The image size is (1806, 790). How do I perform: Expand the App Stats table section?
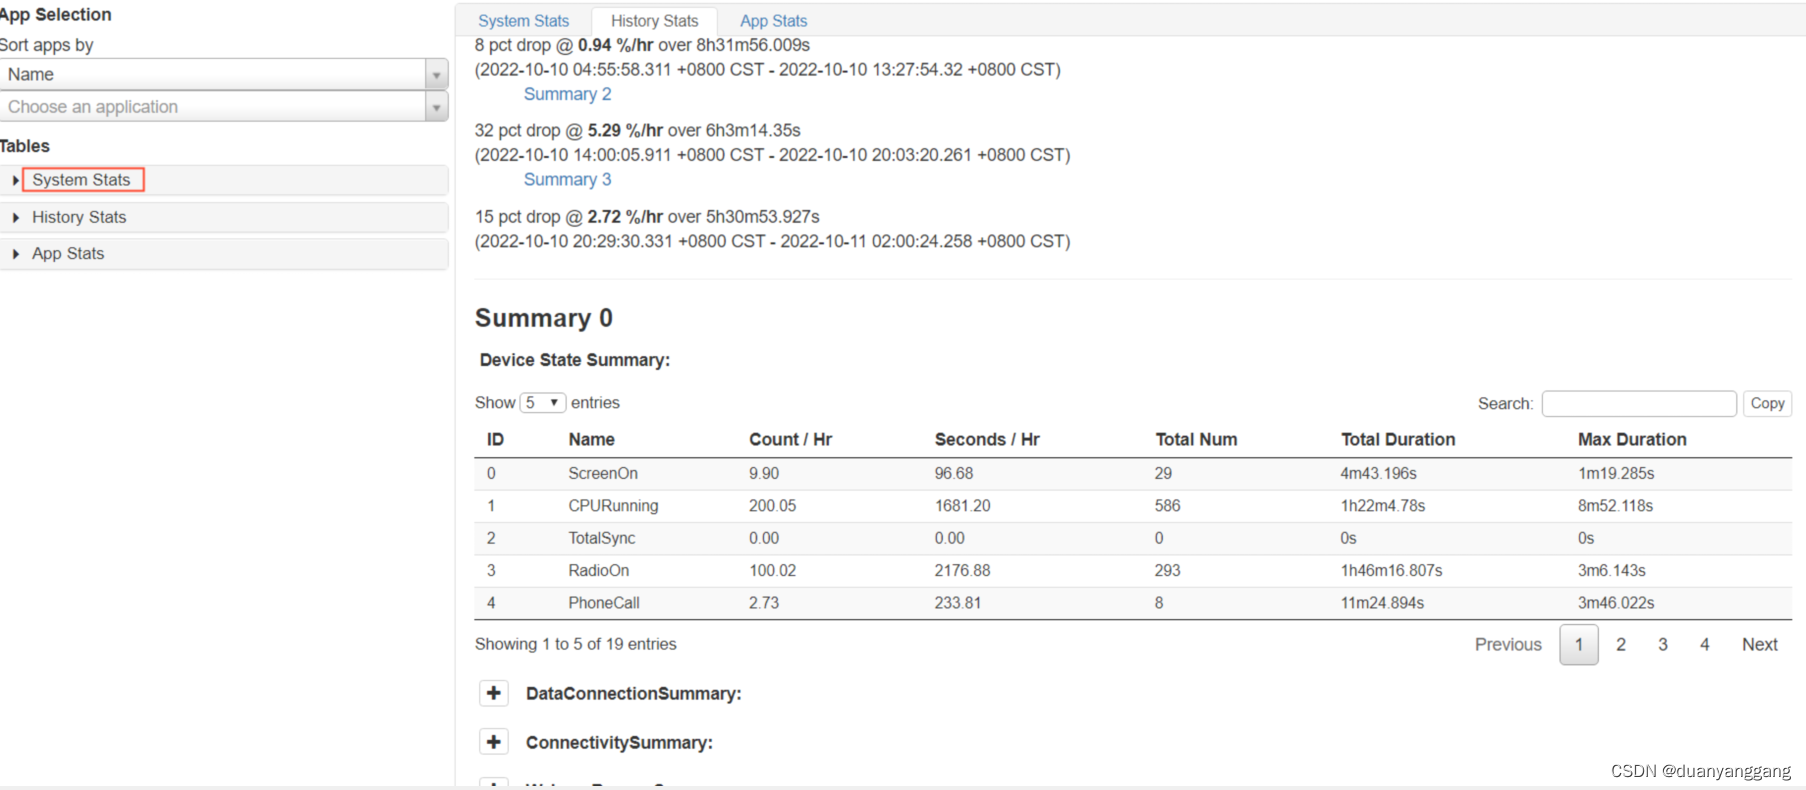coord(224,254)
